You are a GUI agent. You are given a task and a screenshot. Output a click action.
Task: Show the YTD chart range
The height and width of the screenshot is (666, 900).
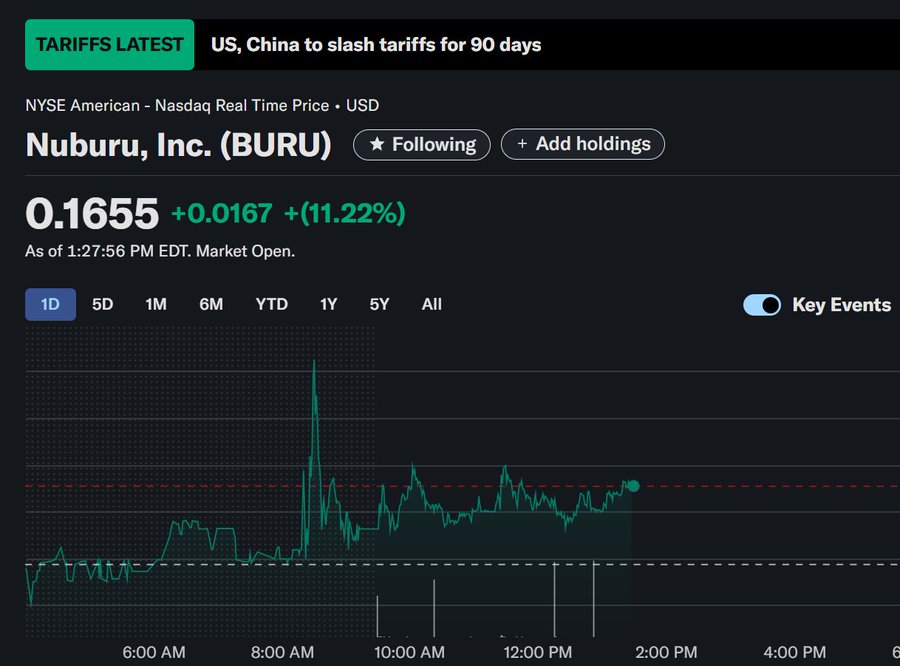coord(271,304)
